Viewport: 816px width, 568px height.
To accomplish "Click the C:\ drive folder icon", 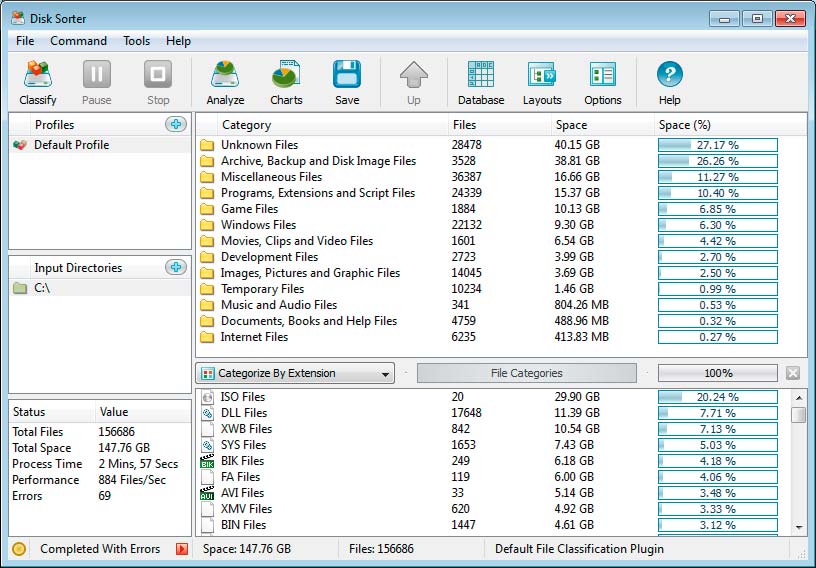I will coord(20,288).
